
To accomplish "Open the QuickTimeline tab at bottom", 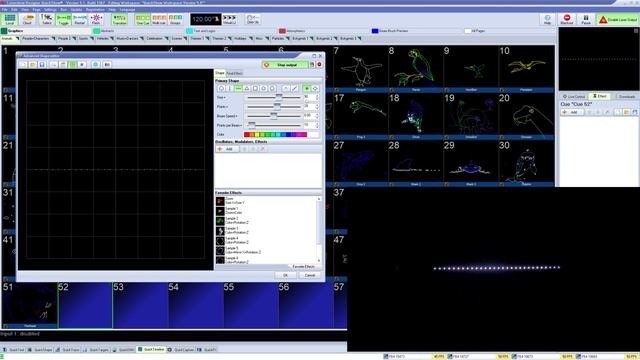I will pyautogui.click(x=151, y=349).
